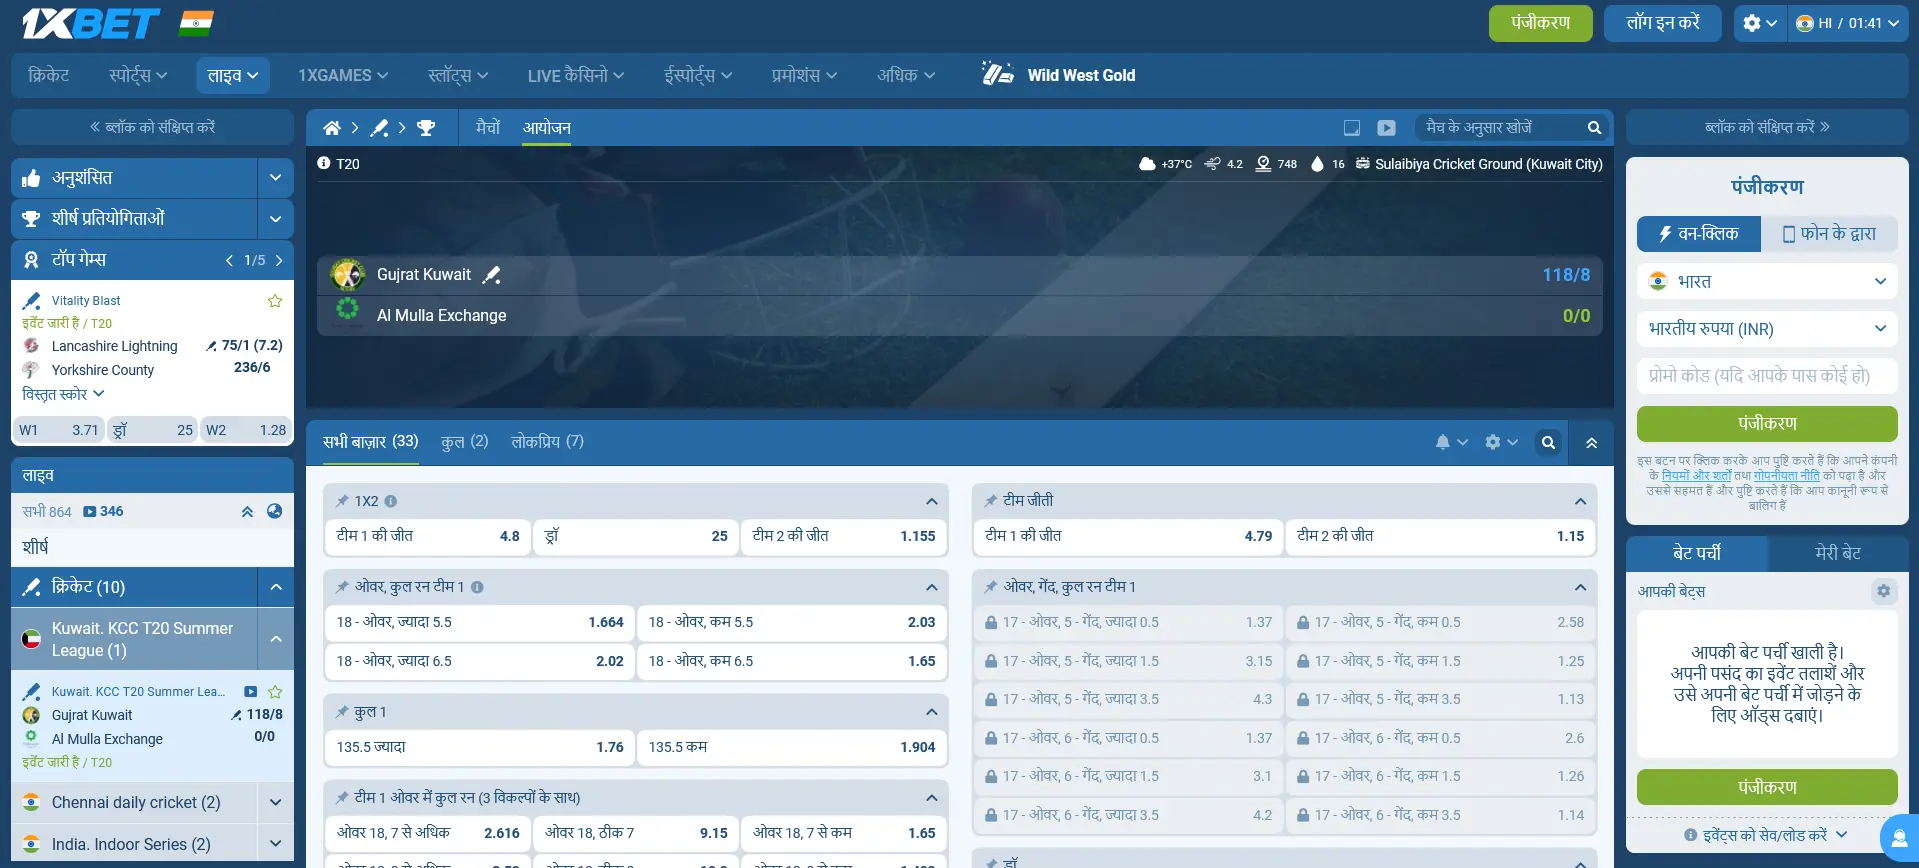The height and width of the screenshot is (868, 1919).
Task: Click the gear icon in markets bar
Action: (1493, 442)
